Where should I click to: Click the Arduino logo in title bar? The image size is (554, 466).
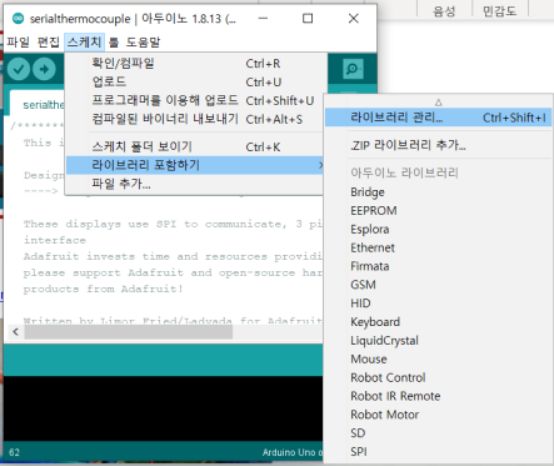coord(18,18)
